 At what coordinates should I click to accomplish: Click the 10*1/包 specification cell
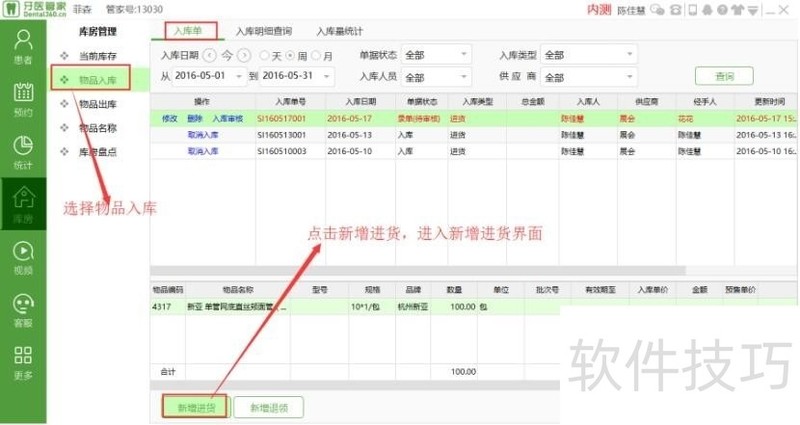[x=365, y=307]
